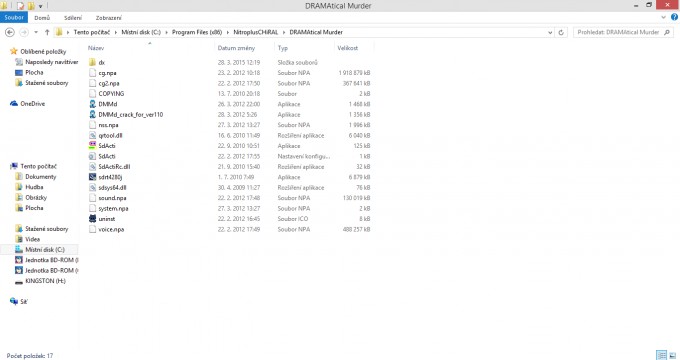Open the Zobrazení ribbon tab

pos(108,18)
